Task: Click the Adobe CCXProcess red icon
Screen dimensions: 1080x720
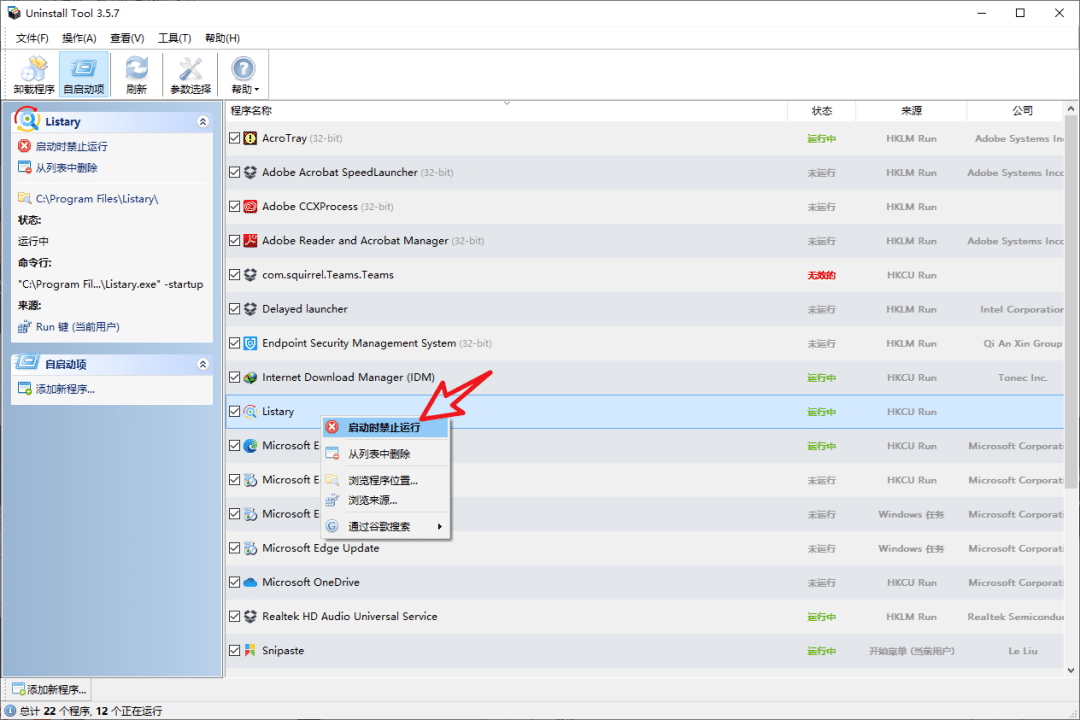Action: [x=250, y=206]
